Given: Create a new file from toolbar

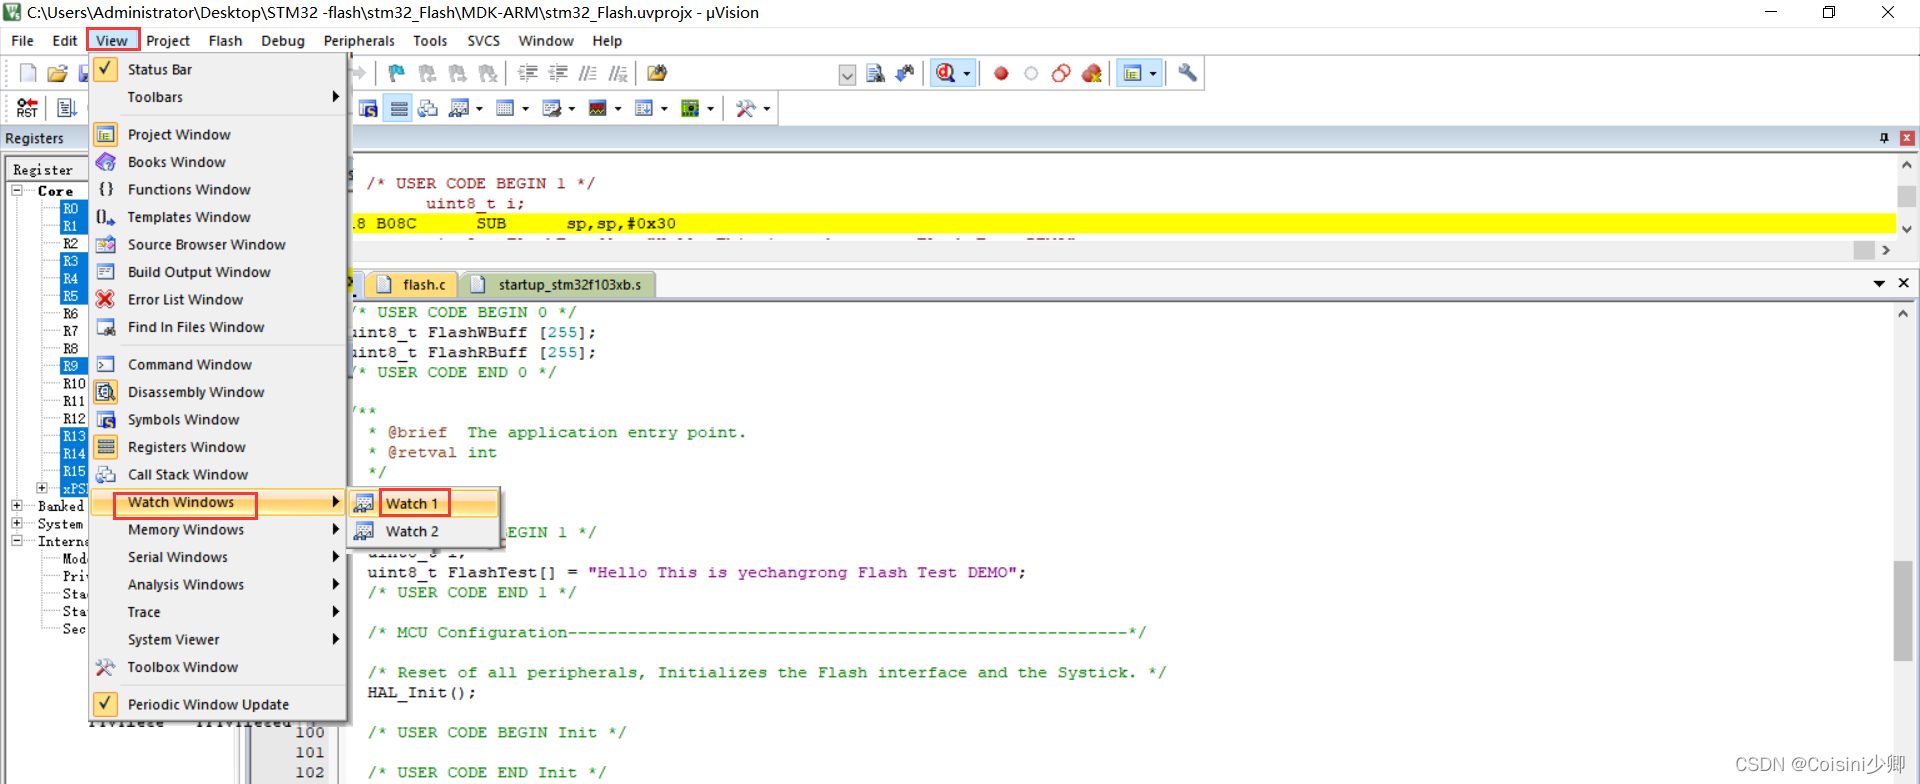Looking at the screenshot, I should (x=28, y=73).
